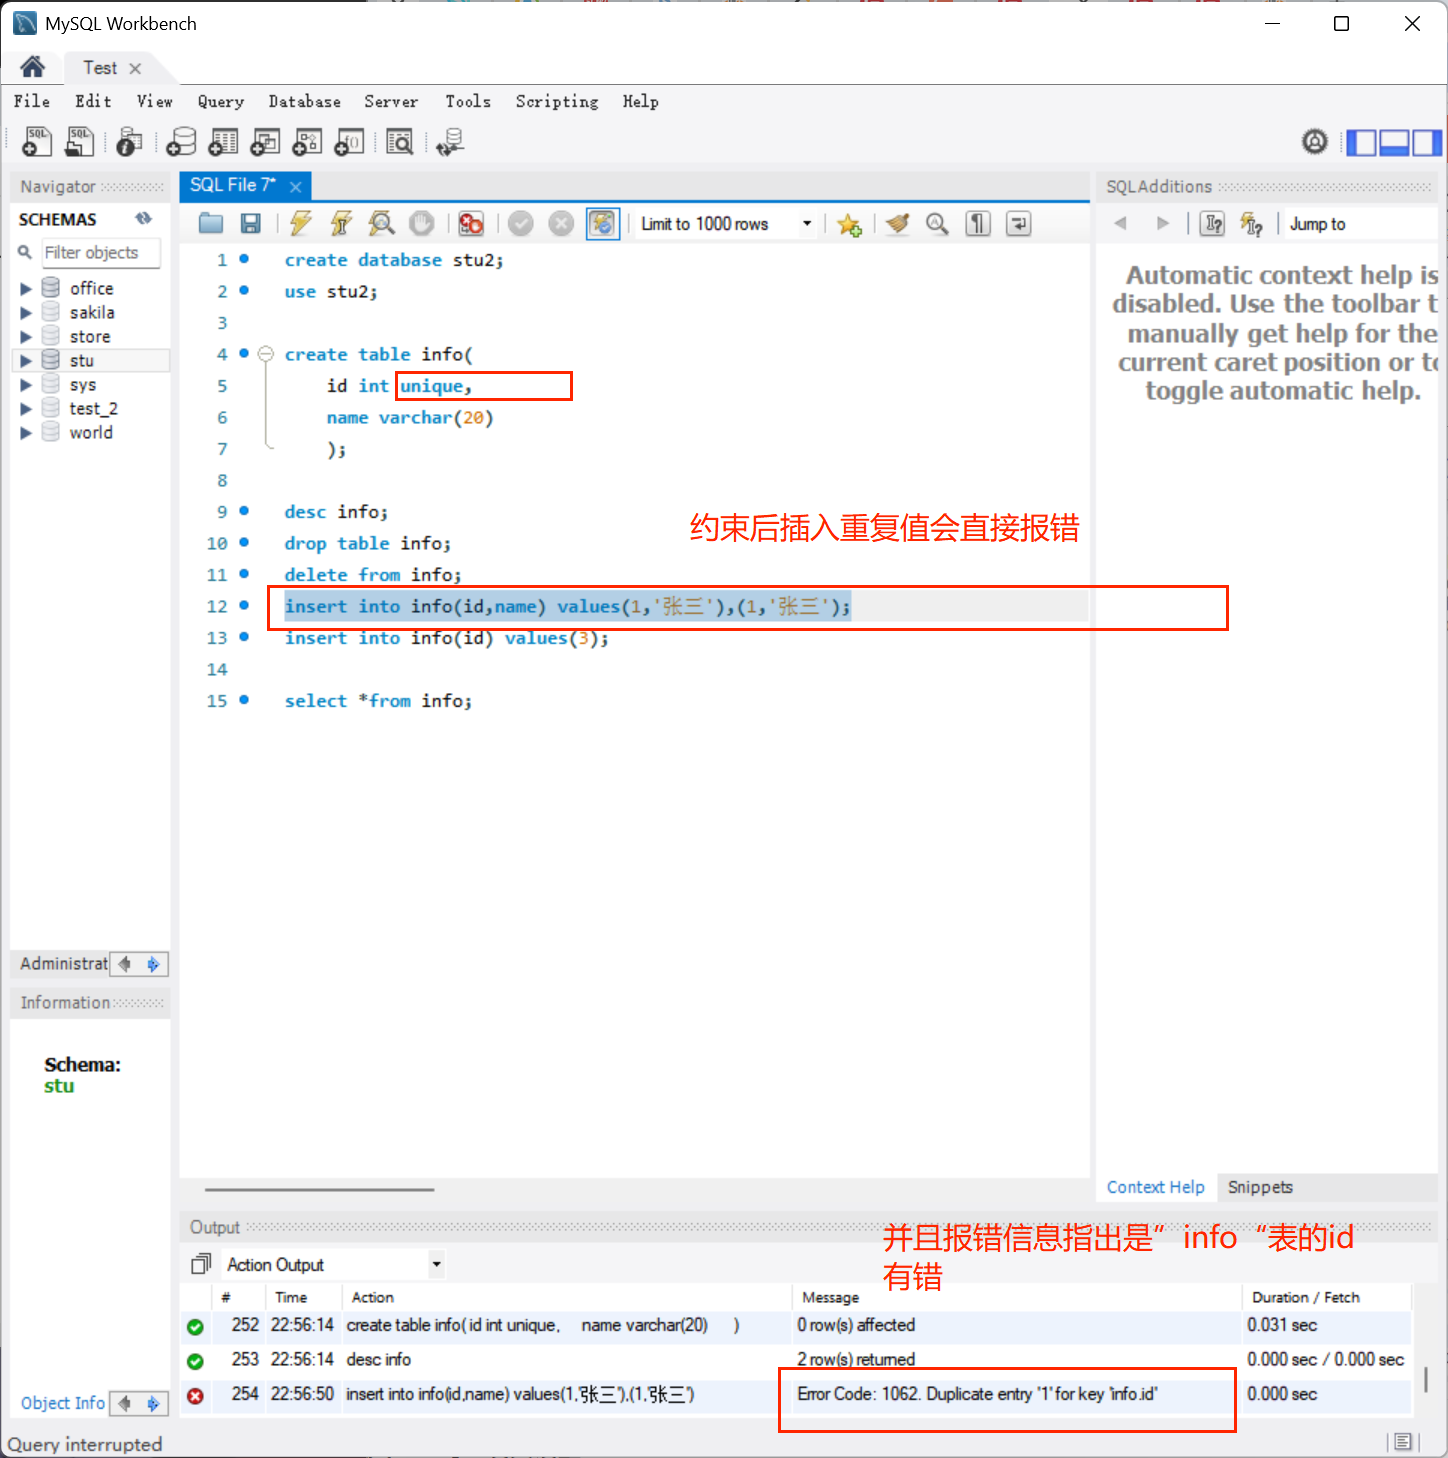The width and height of the screenshot is (1448, 1458).
Task: Run EXPLAIN on current statement
Action: pyautogui.click(x=381, y=224)
